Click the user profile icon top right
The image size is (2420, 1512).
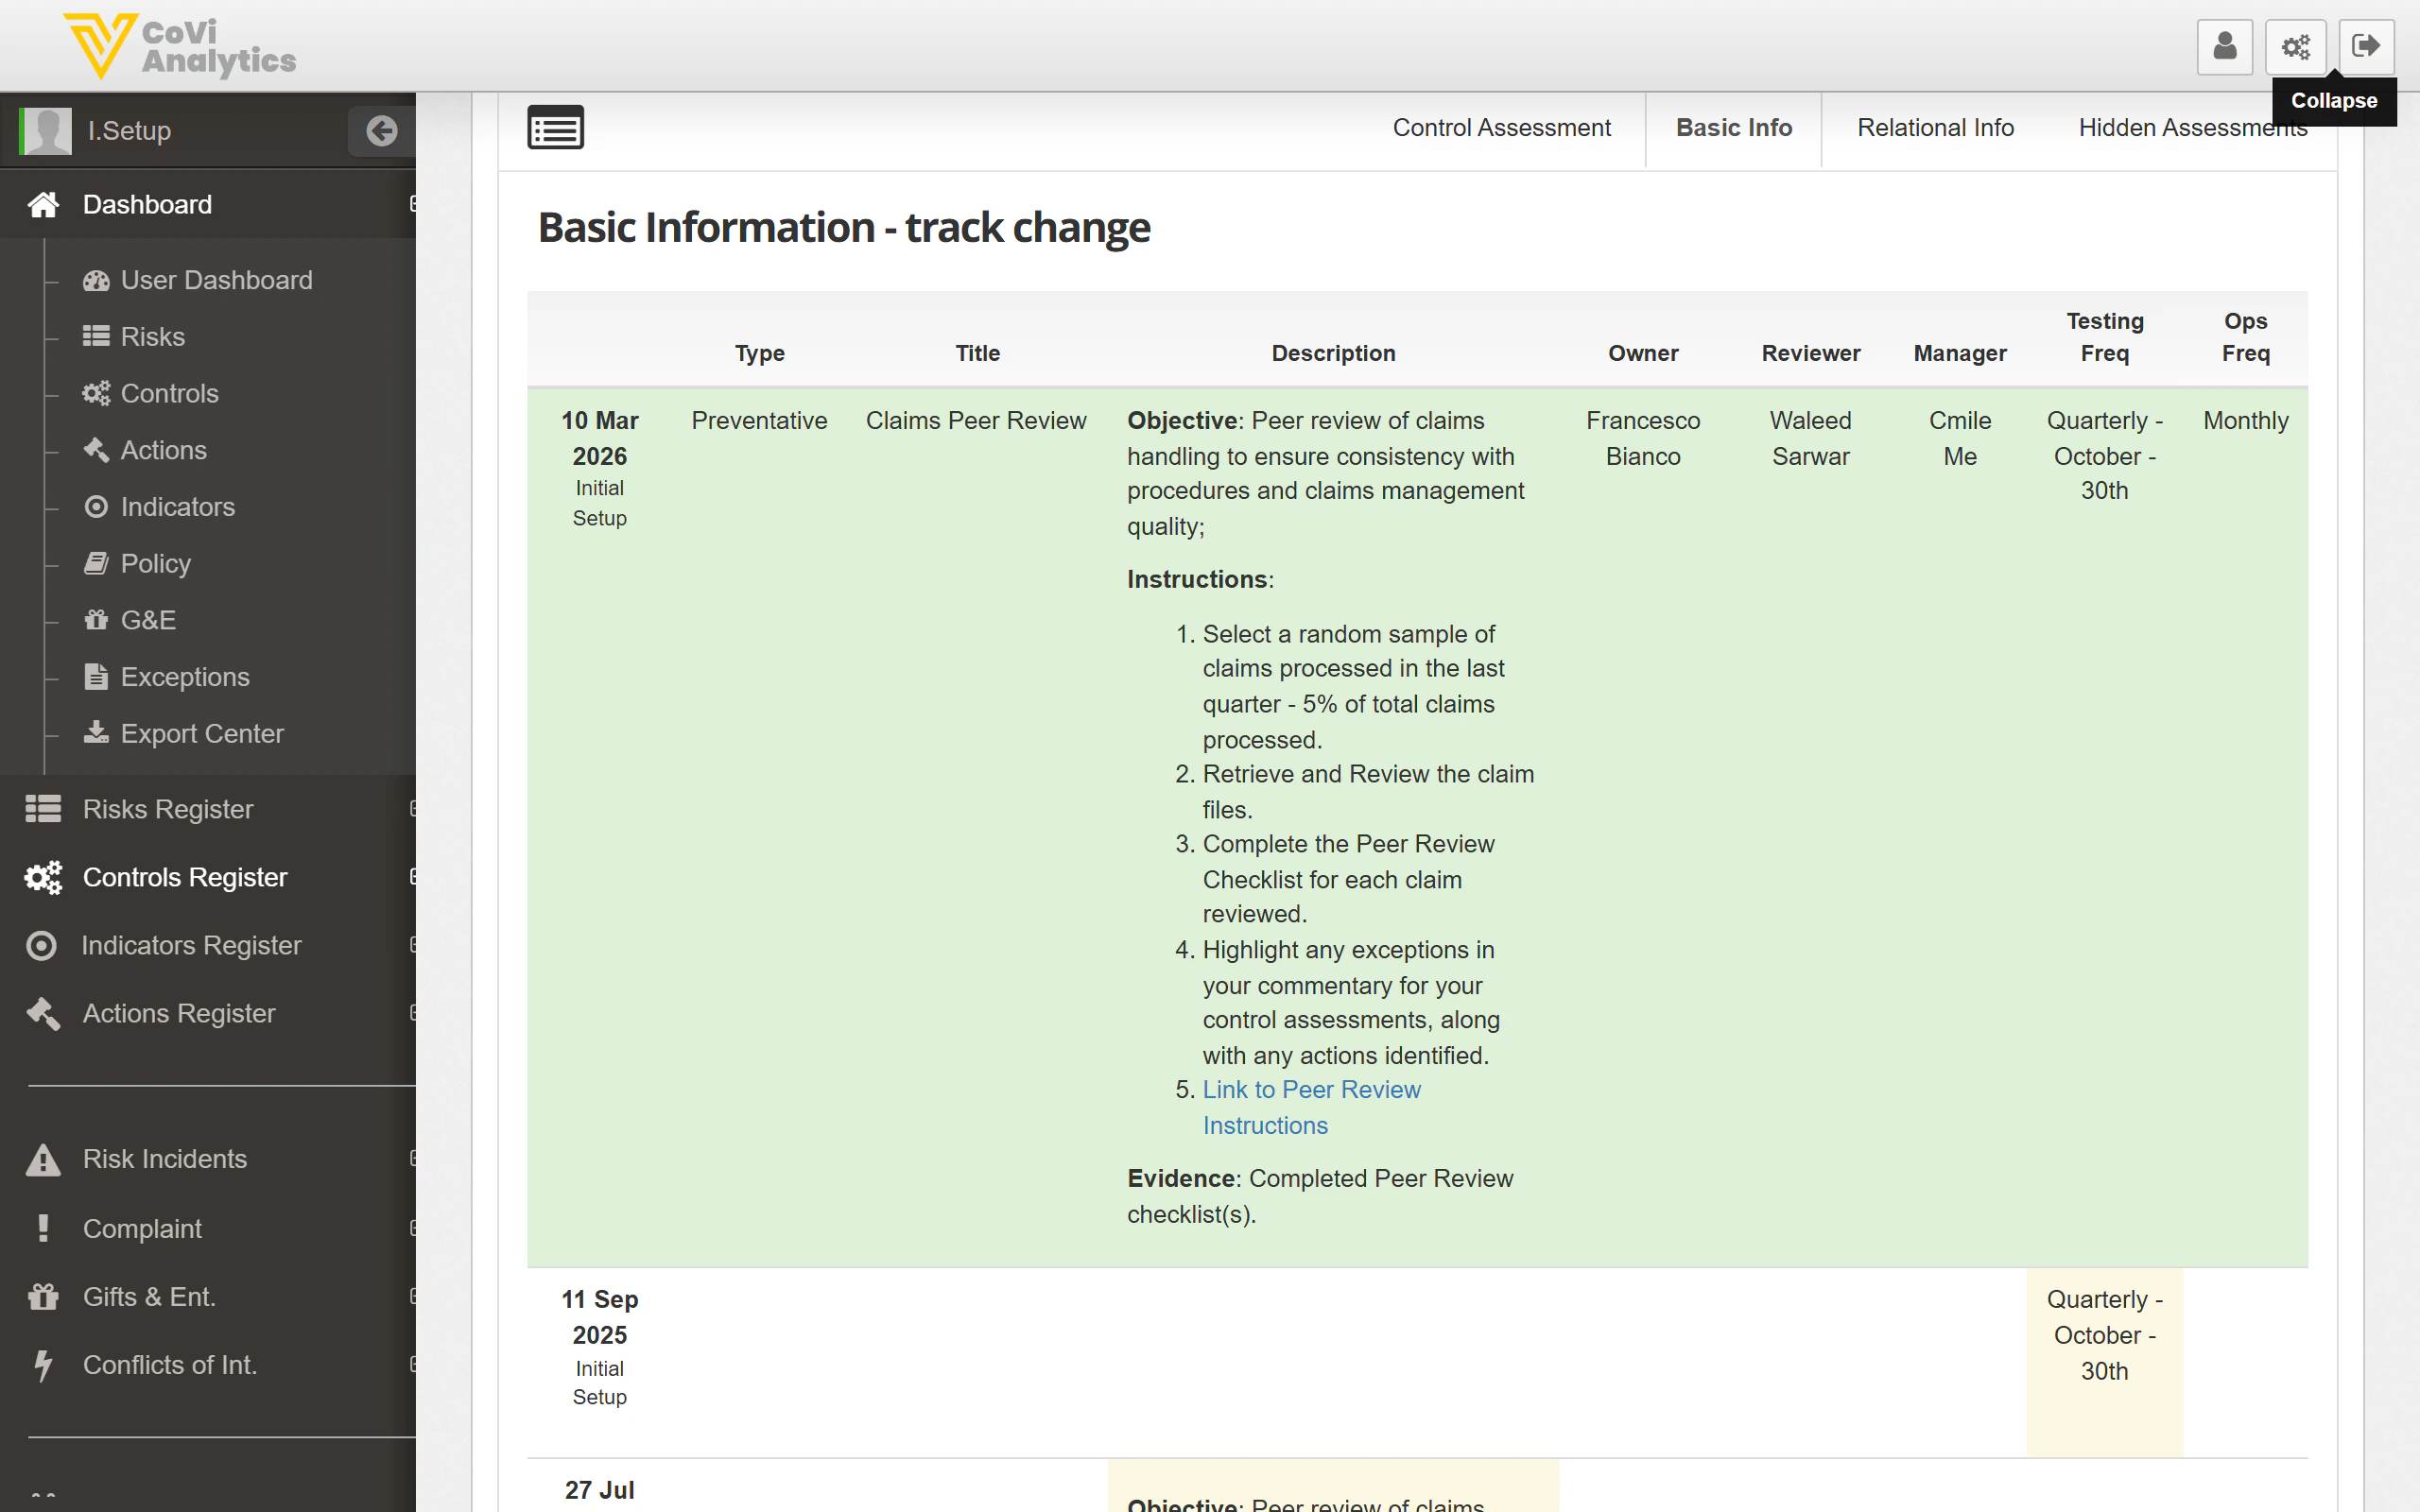(2224, 45)
